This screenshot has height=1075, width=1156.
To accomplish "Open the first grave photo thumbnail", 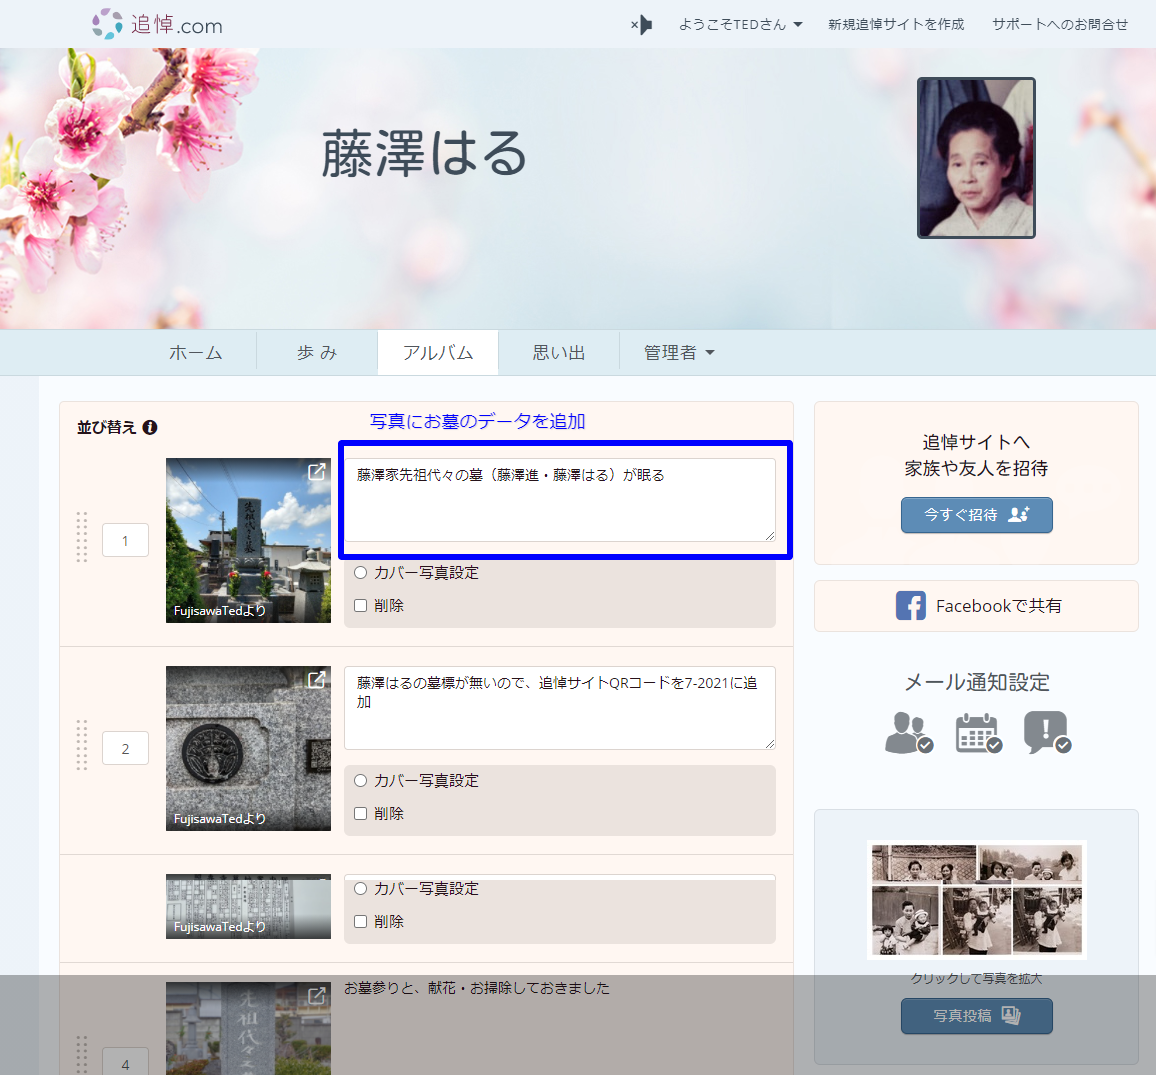I will coord(248,540).
